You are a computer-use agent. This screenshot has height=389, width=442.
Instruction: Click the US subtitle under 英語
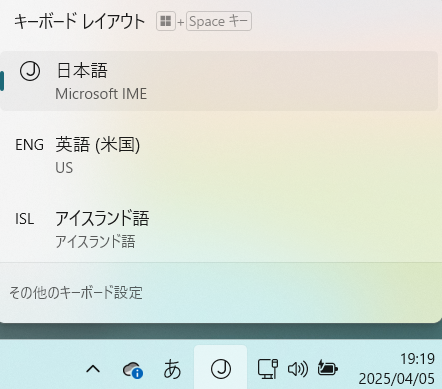pyautogui.click(x=64, y=168)
